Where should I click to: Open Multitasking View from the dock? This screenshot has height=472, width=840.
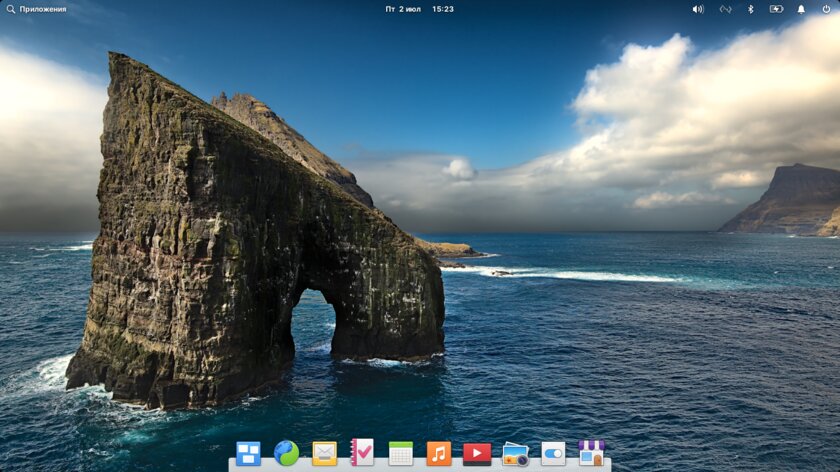pyautogui.click(x=248, y=454)
